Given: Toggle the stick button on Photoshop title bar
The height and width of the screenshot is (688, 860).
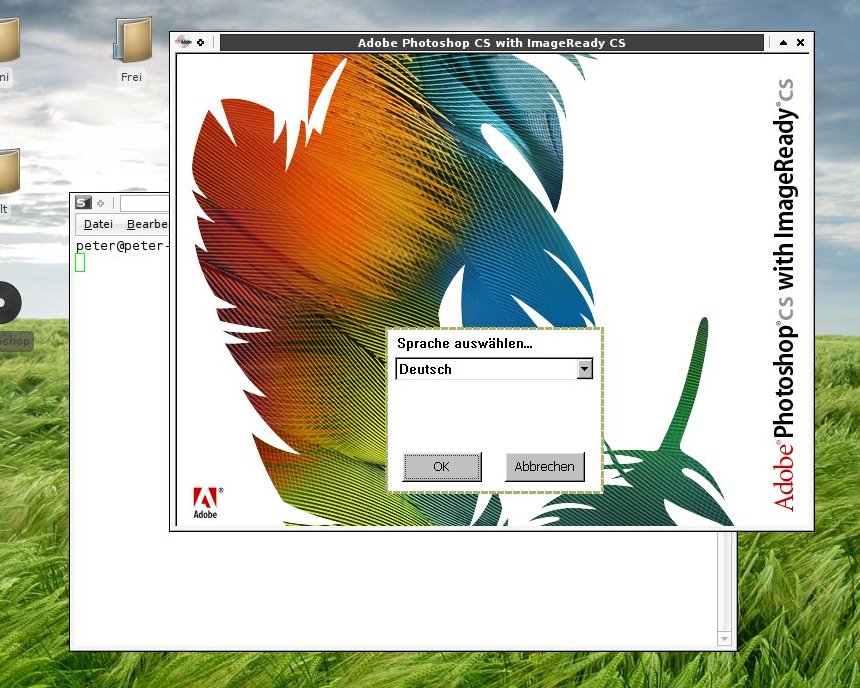Looking at the screenshot, I should [201, 42].
